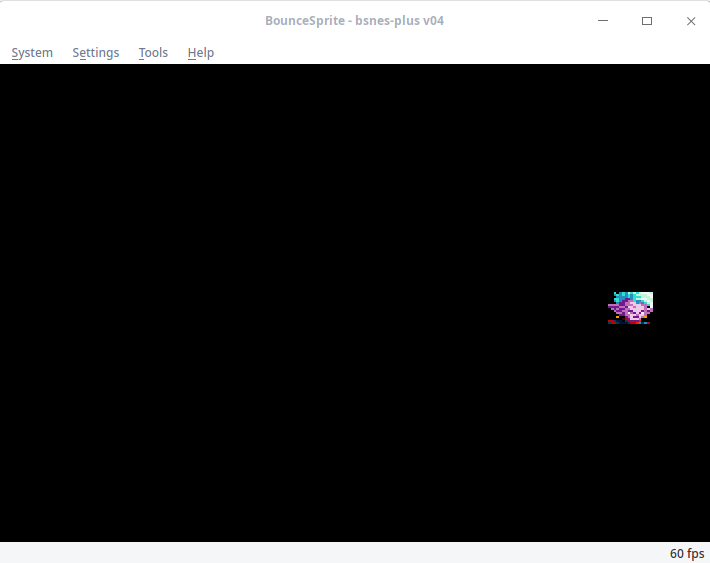Maximize the bsnes-plus window
The width and height of the screenshot is (710, 563).
click(647, 21)
